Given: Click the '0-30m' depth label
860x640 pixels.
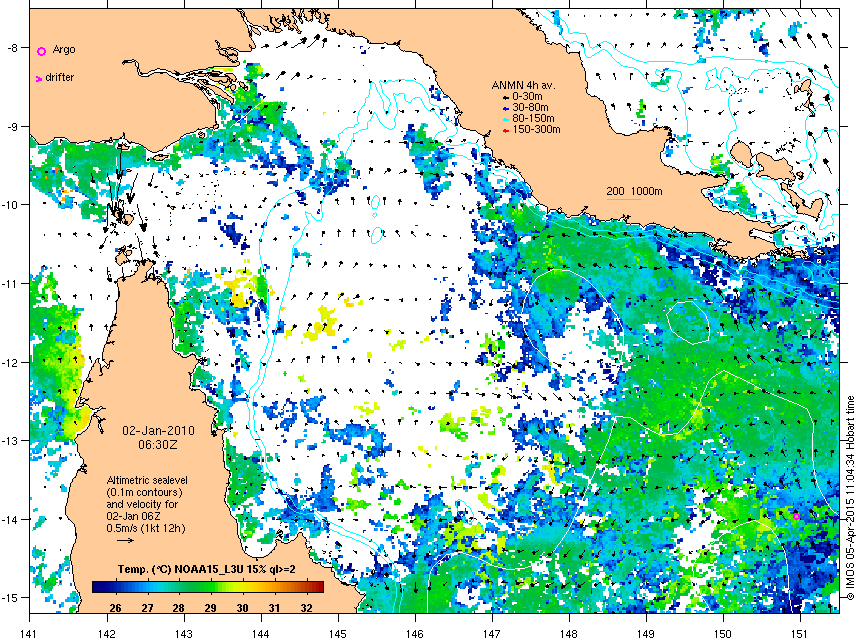Looking at the screenshot, I should [x=527, y=97].
